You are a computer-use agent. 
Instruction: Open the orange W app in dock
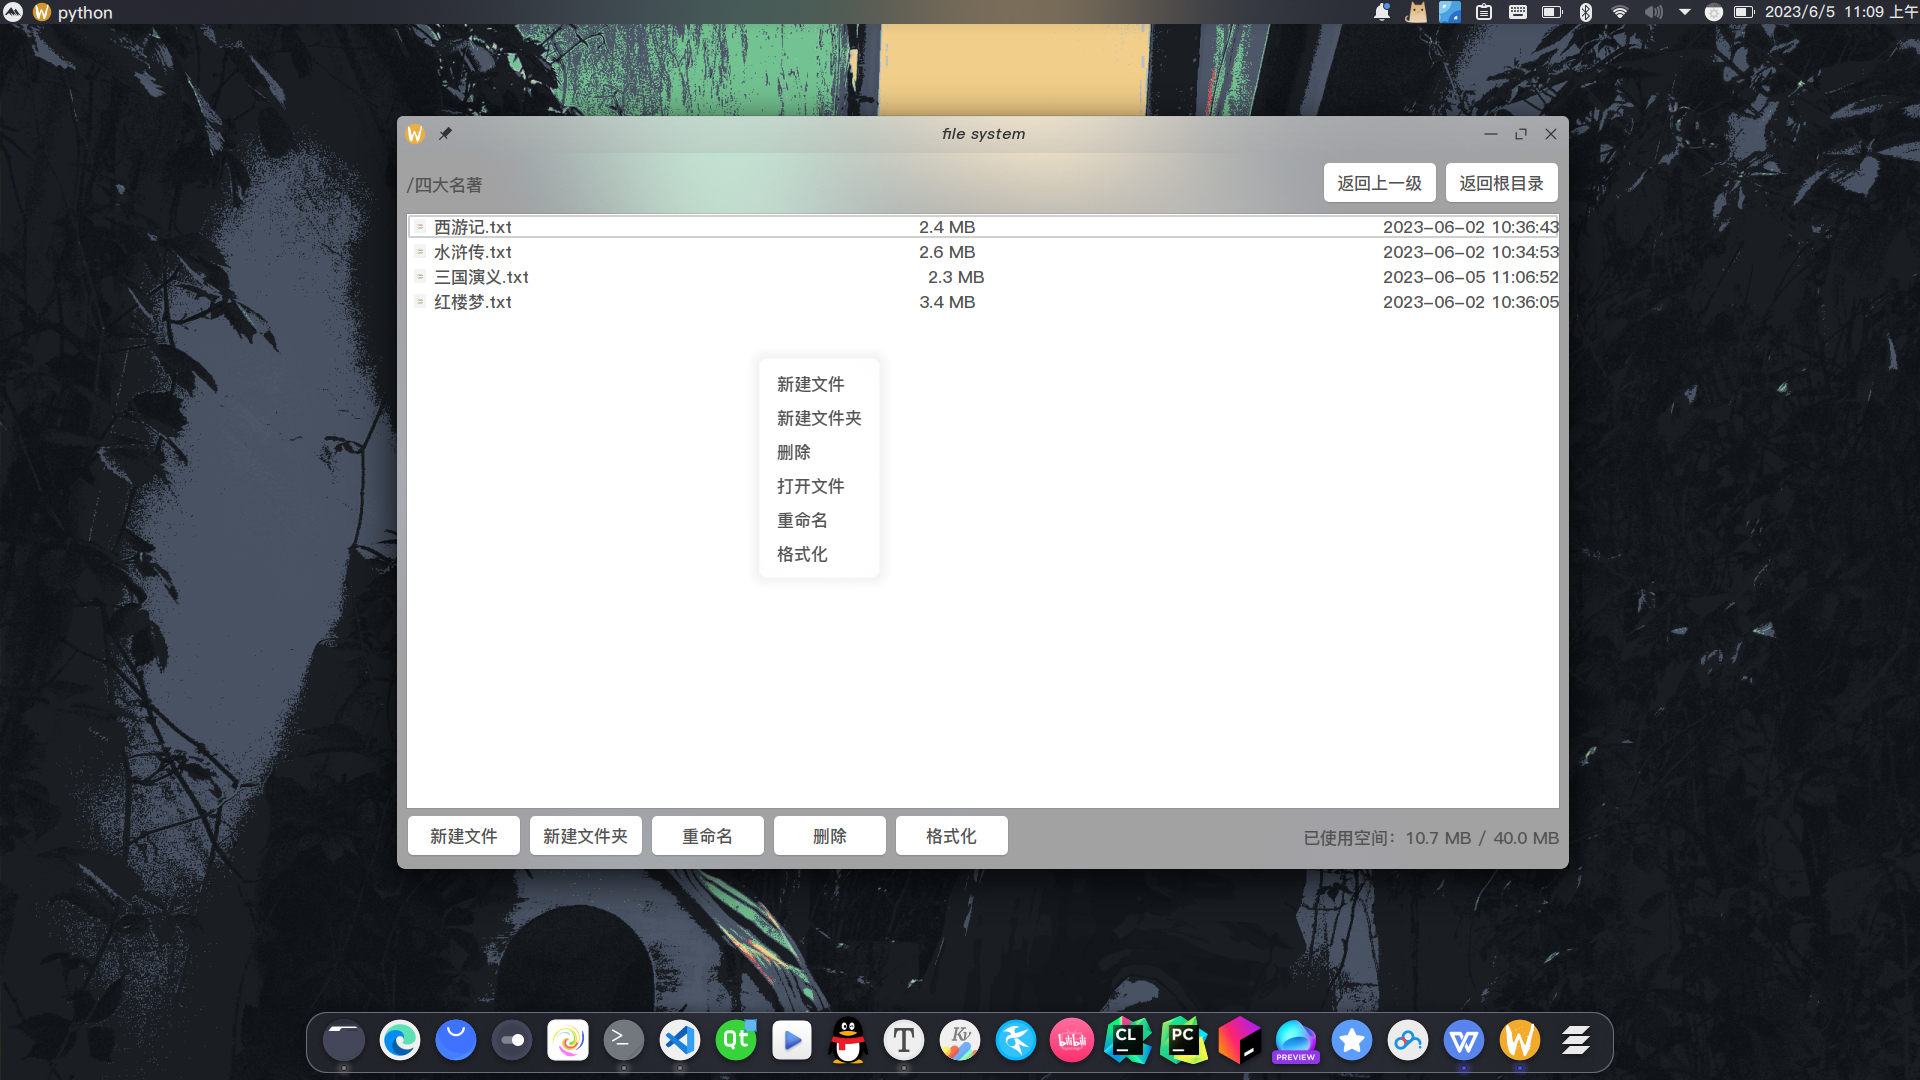click(x=1520, y=1041)
